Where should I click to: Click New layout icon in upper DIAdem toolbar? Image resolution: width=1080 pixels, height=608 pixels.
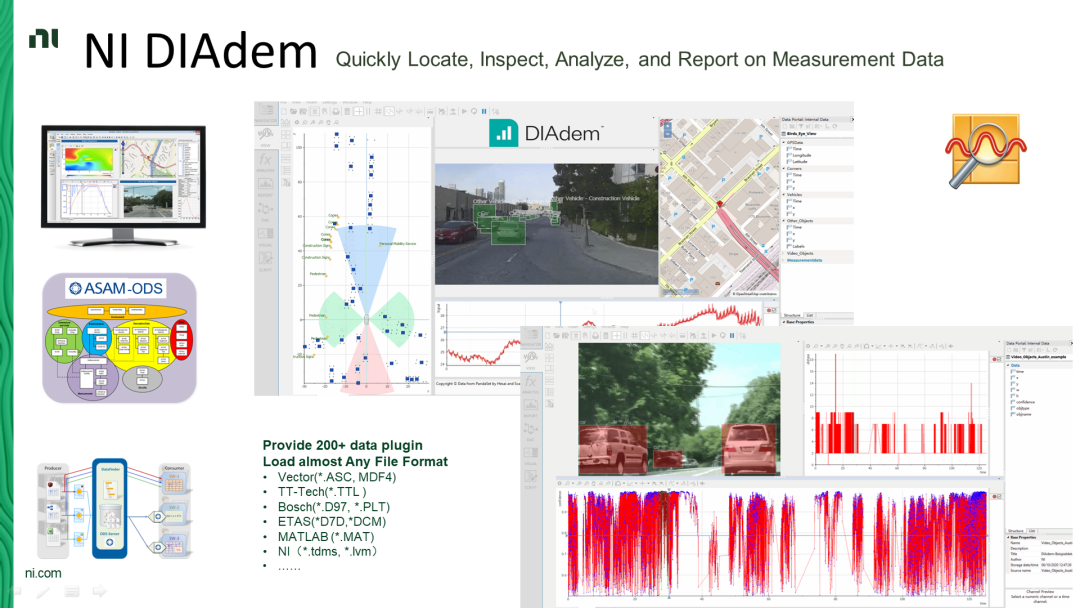[284, 112]
